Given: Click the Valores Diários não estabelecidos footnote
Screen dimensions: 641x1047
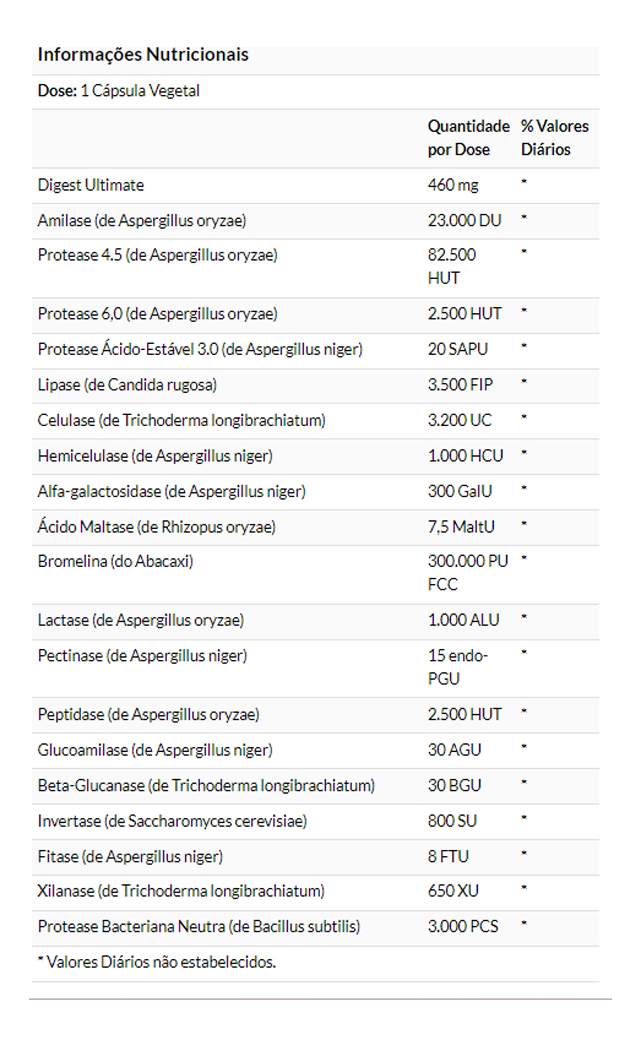Looking at the screenshot, I should [x=157, y=963].
